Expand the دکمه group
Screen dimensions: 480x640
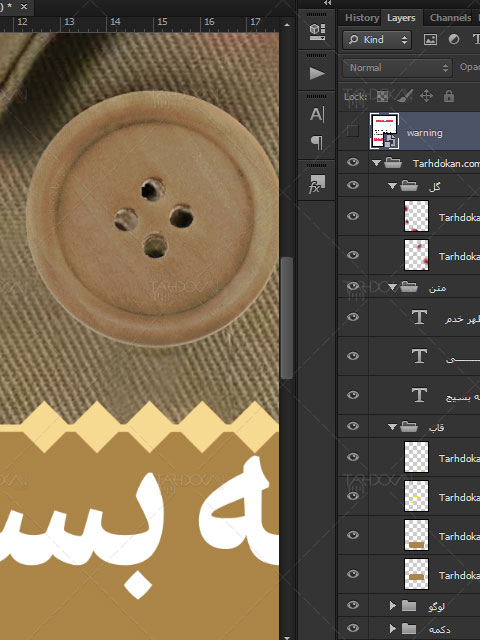[393, 629]
